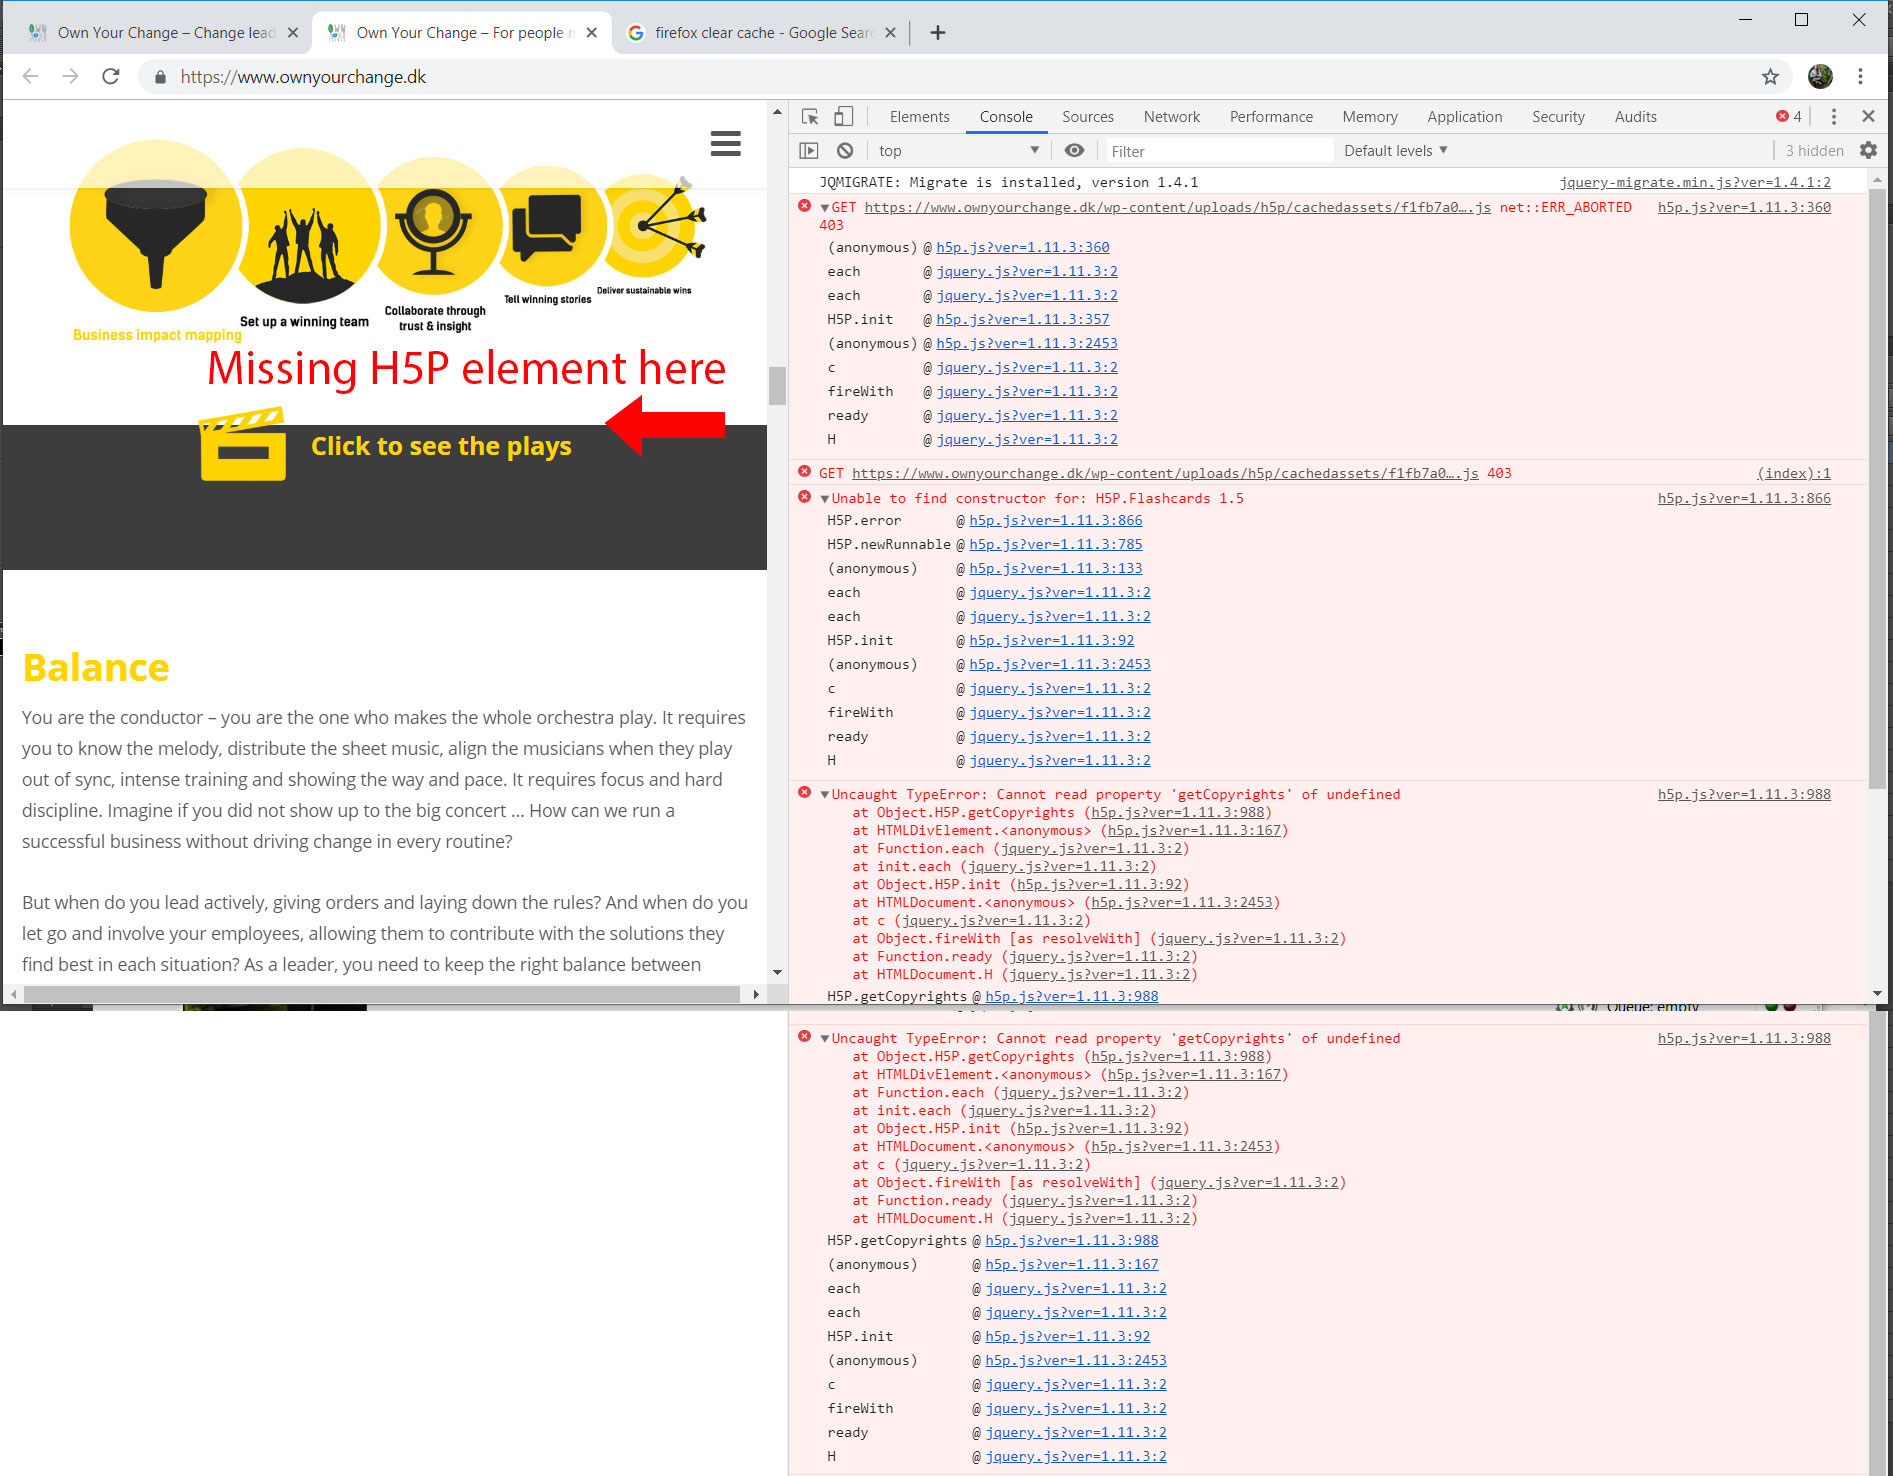Reload the page
Viewport: 1893px width, 1476px height.
(111, 76)
